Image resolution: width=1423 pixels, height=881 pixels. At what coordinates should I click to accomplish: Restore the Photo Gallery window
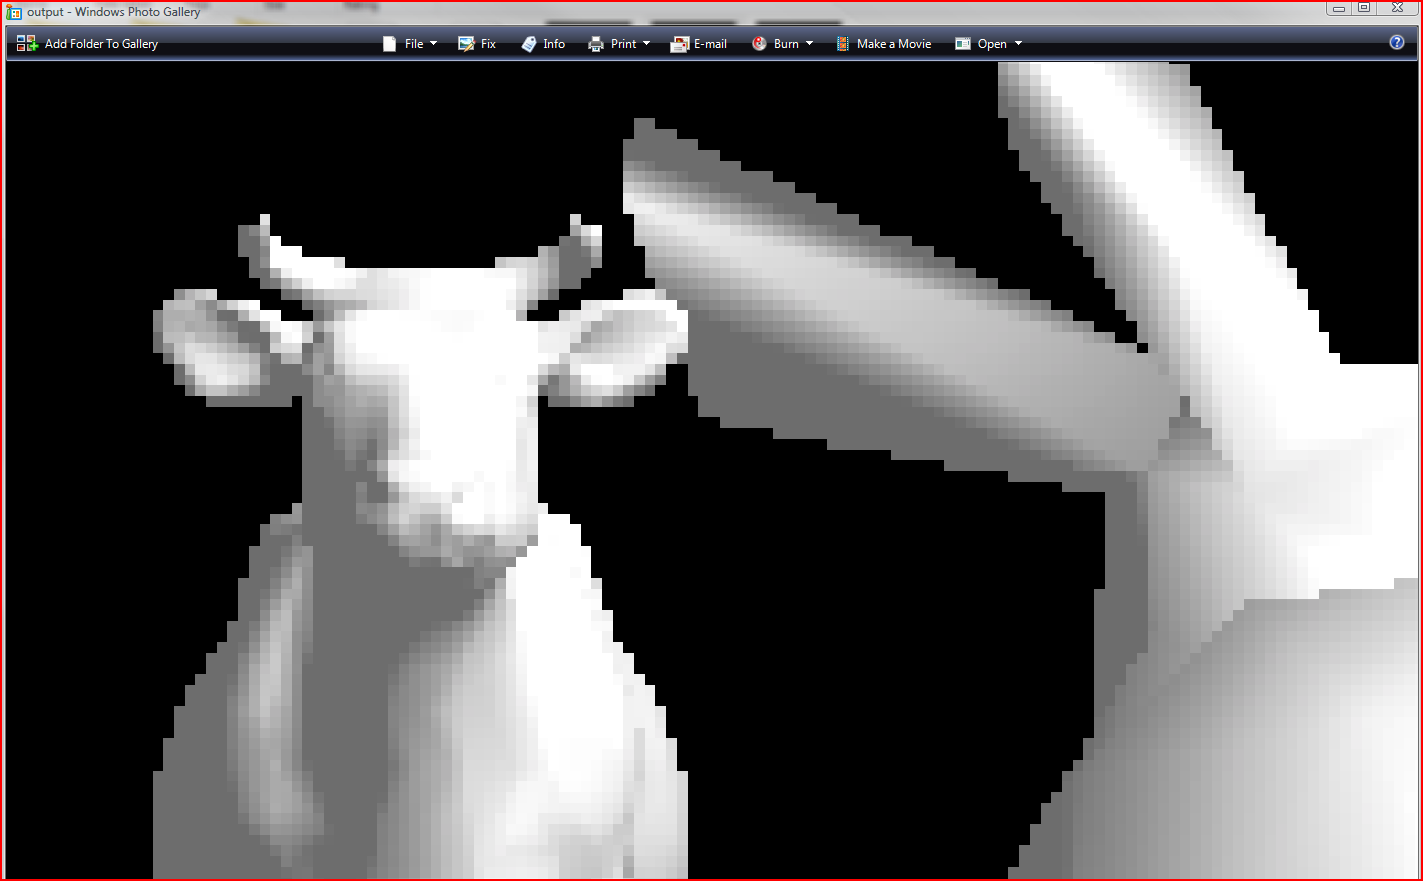(1364, 8)
